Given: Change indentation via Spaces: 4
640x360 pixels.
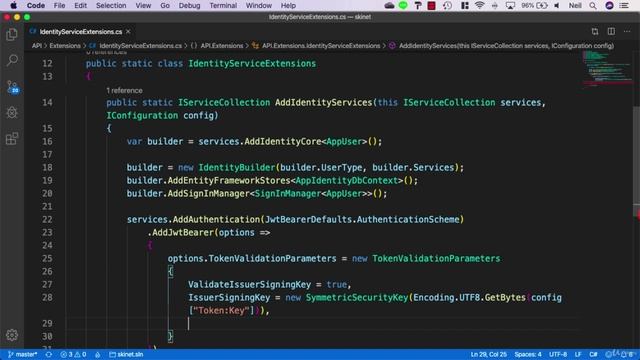Looking at the screenshot, I should point(528,354).
